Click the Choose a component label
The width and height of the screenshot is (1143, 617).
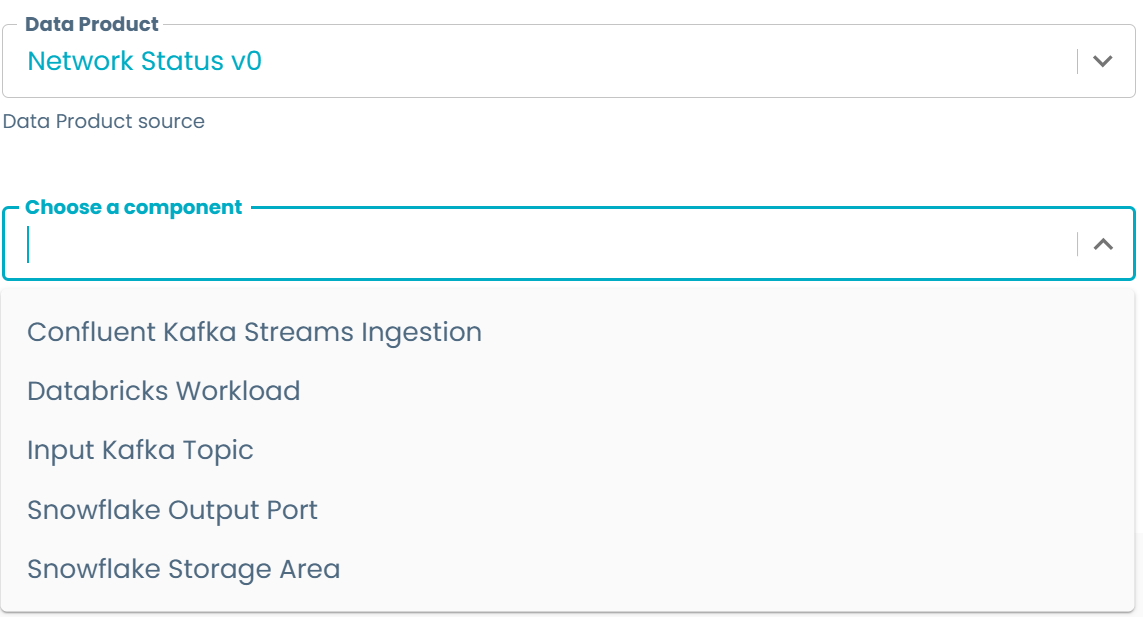[133, 207]
